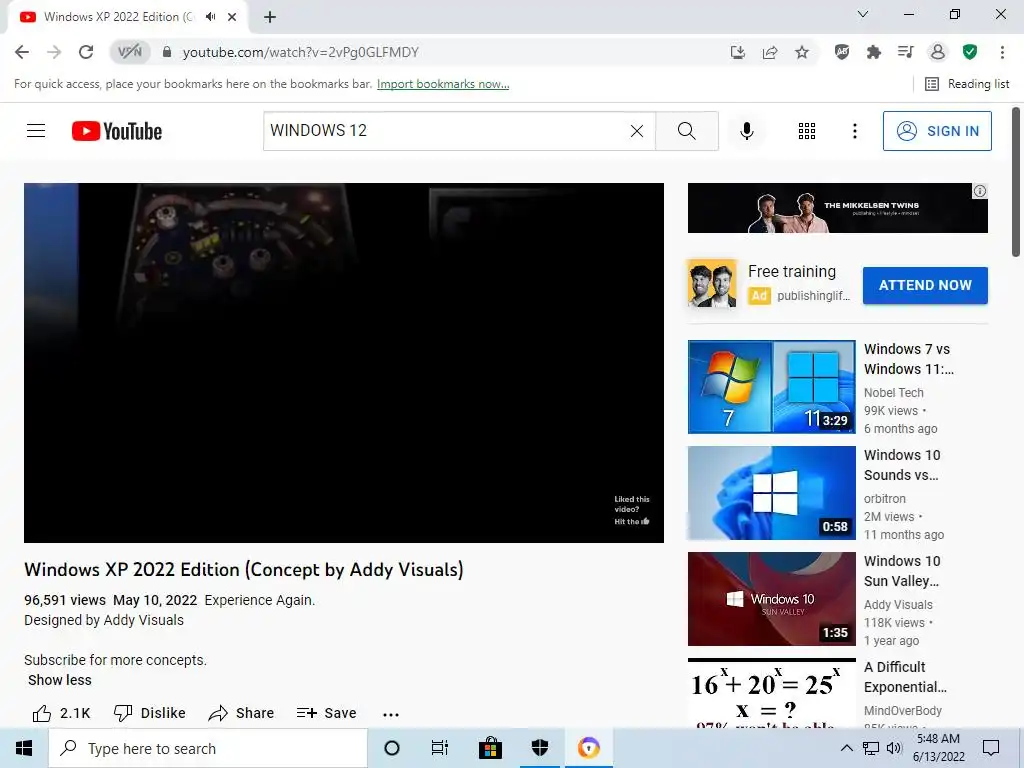Search with voice microphone icon

pos(746,131)
